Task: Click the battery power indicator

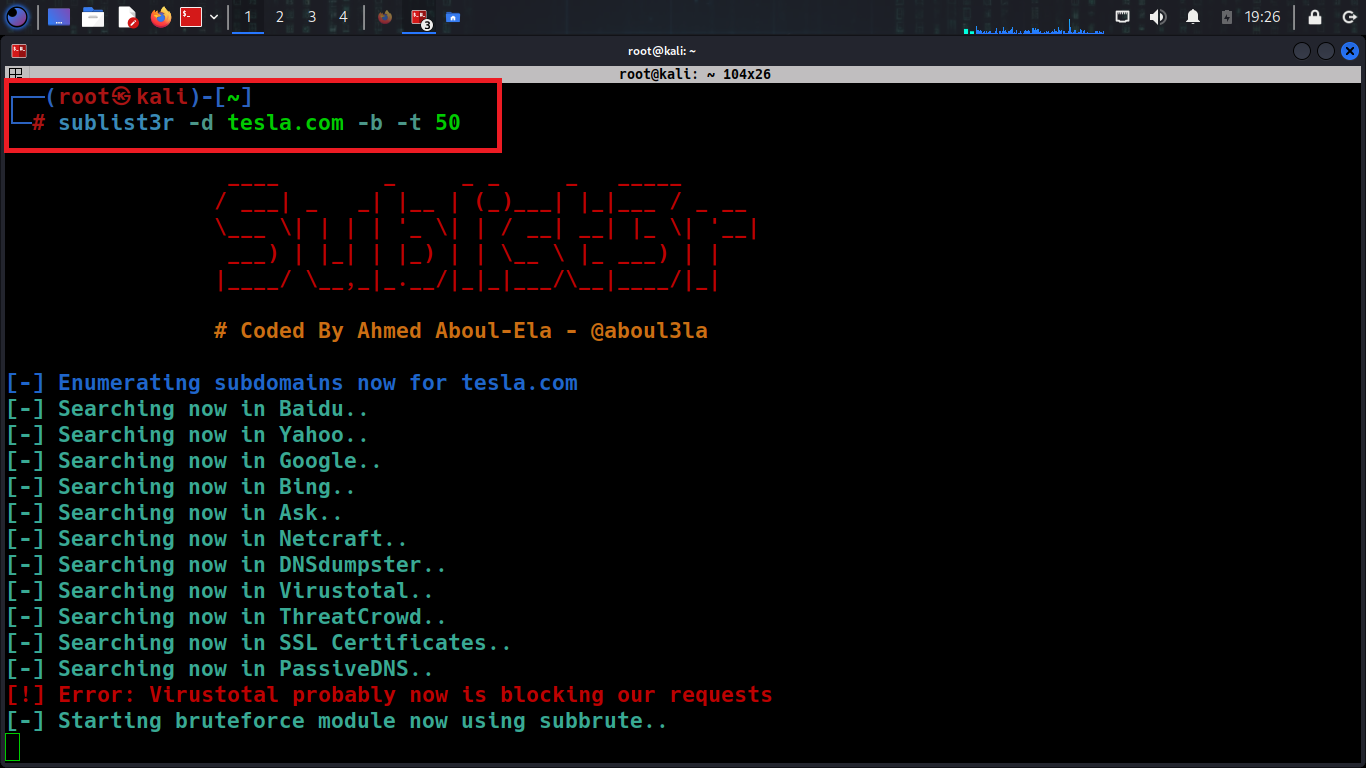Action: coord(1227,17)
